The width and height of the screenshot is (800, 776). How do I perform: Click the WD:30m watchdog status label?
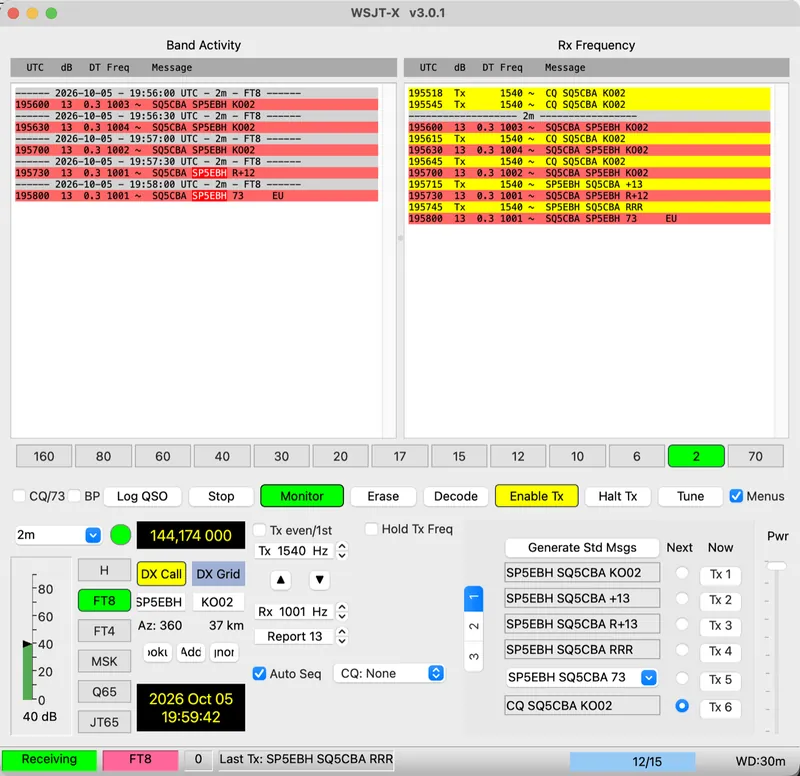[760, 761]
